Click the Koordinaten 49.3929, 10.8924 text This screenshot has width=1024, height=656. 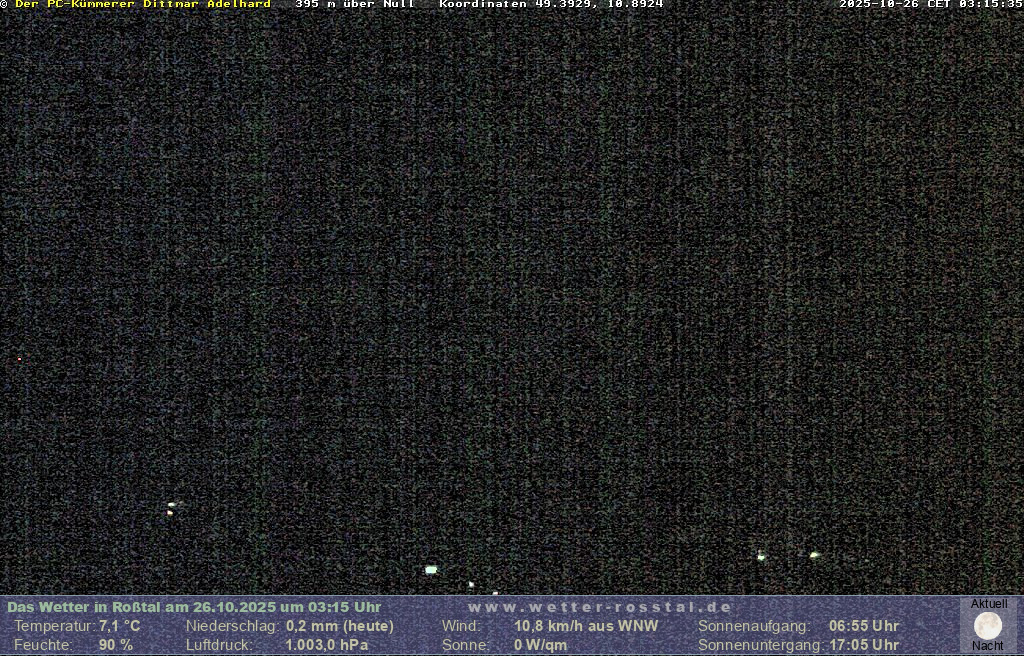click(x=551, y=4)
